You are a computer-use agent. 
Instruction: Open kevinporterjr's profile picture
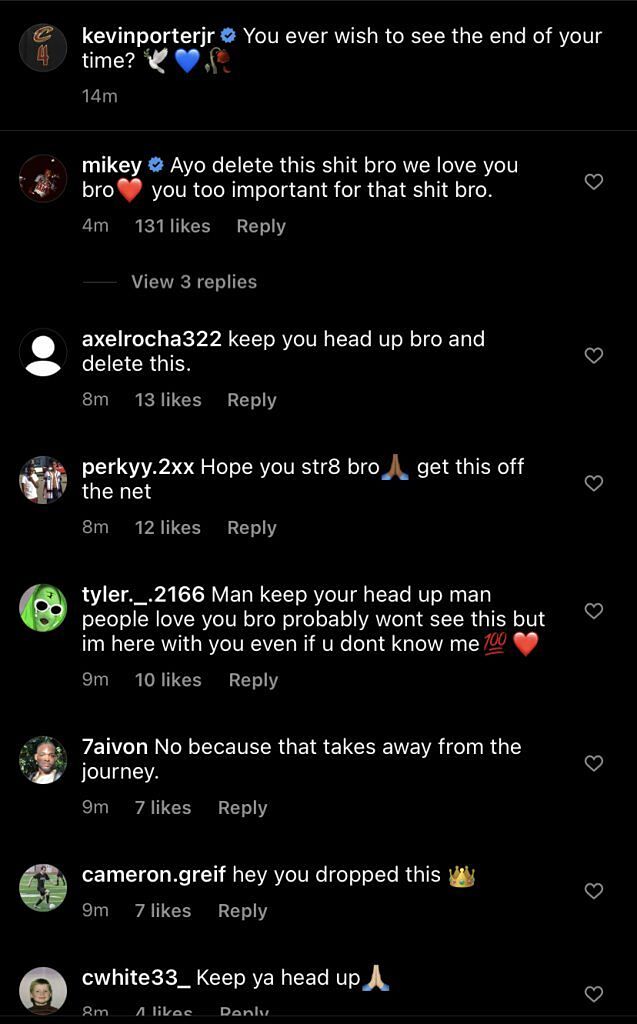(43, 47)
